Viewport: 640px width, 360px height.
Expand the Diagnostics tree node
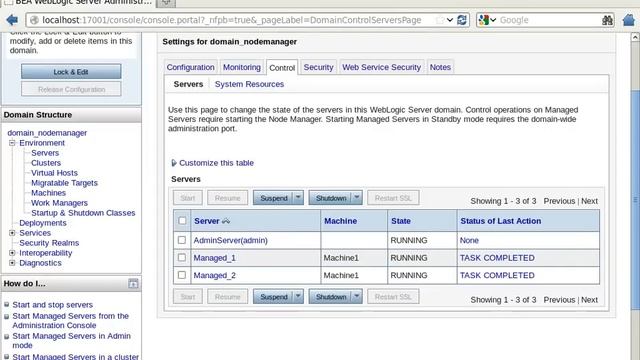(x=12, y=263)
